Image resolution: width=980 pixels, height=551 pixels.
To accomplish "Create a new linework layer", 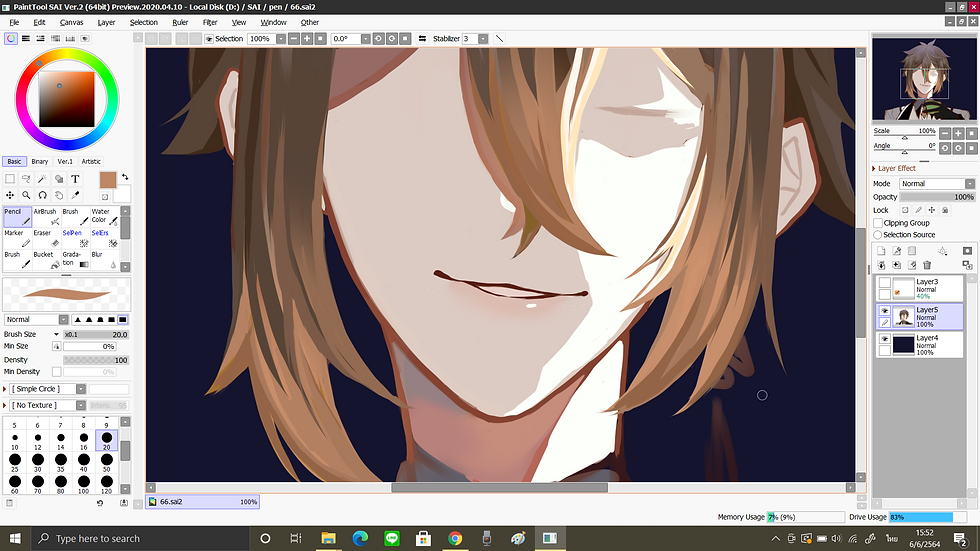I will [x=897, y=251].
